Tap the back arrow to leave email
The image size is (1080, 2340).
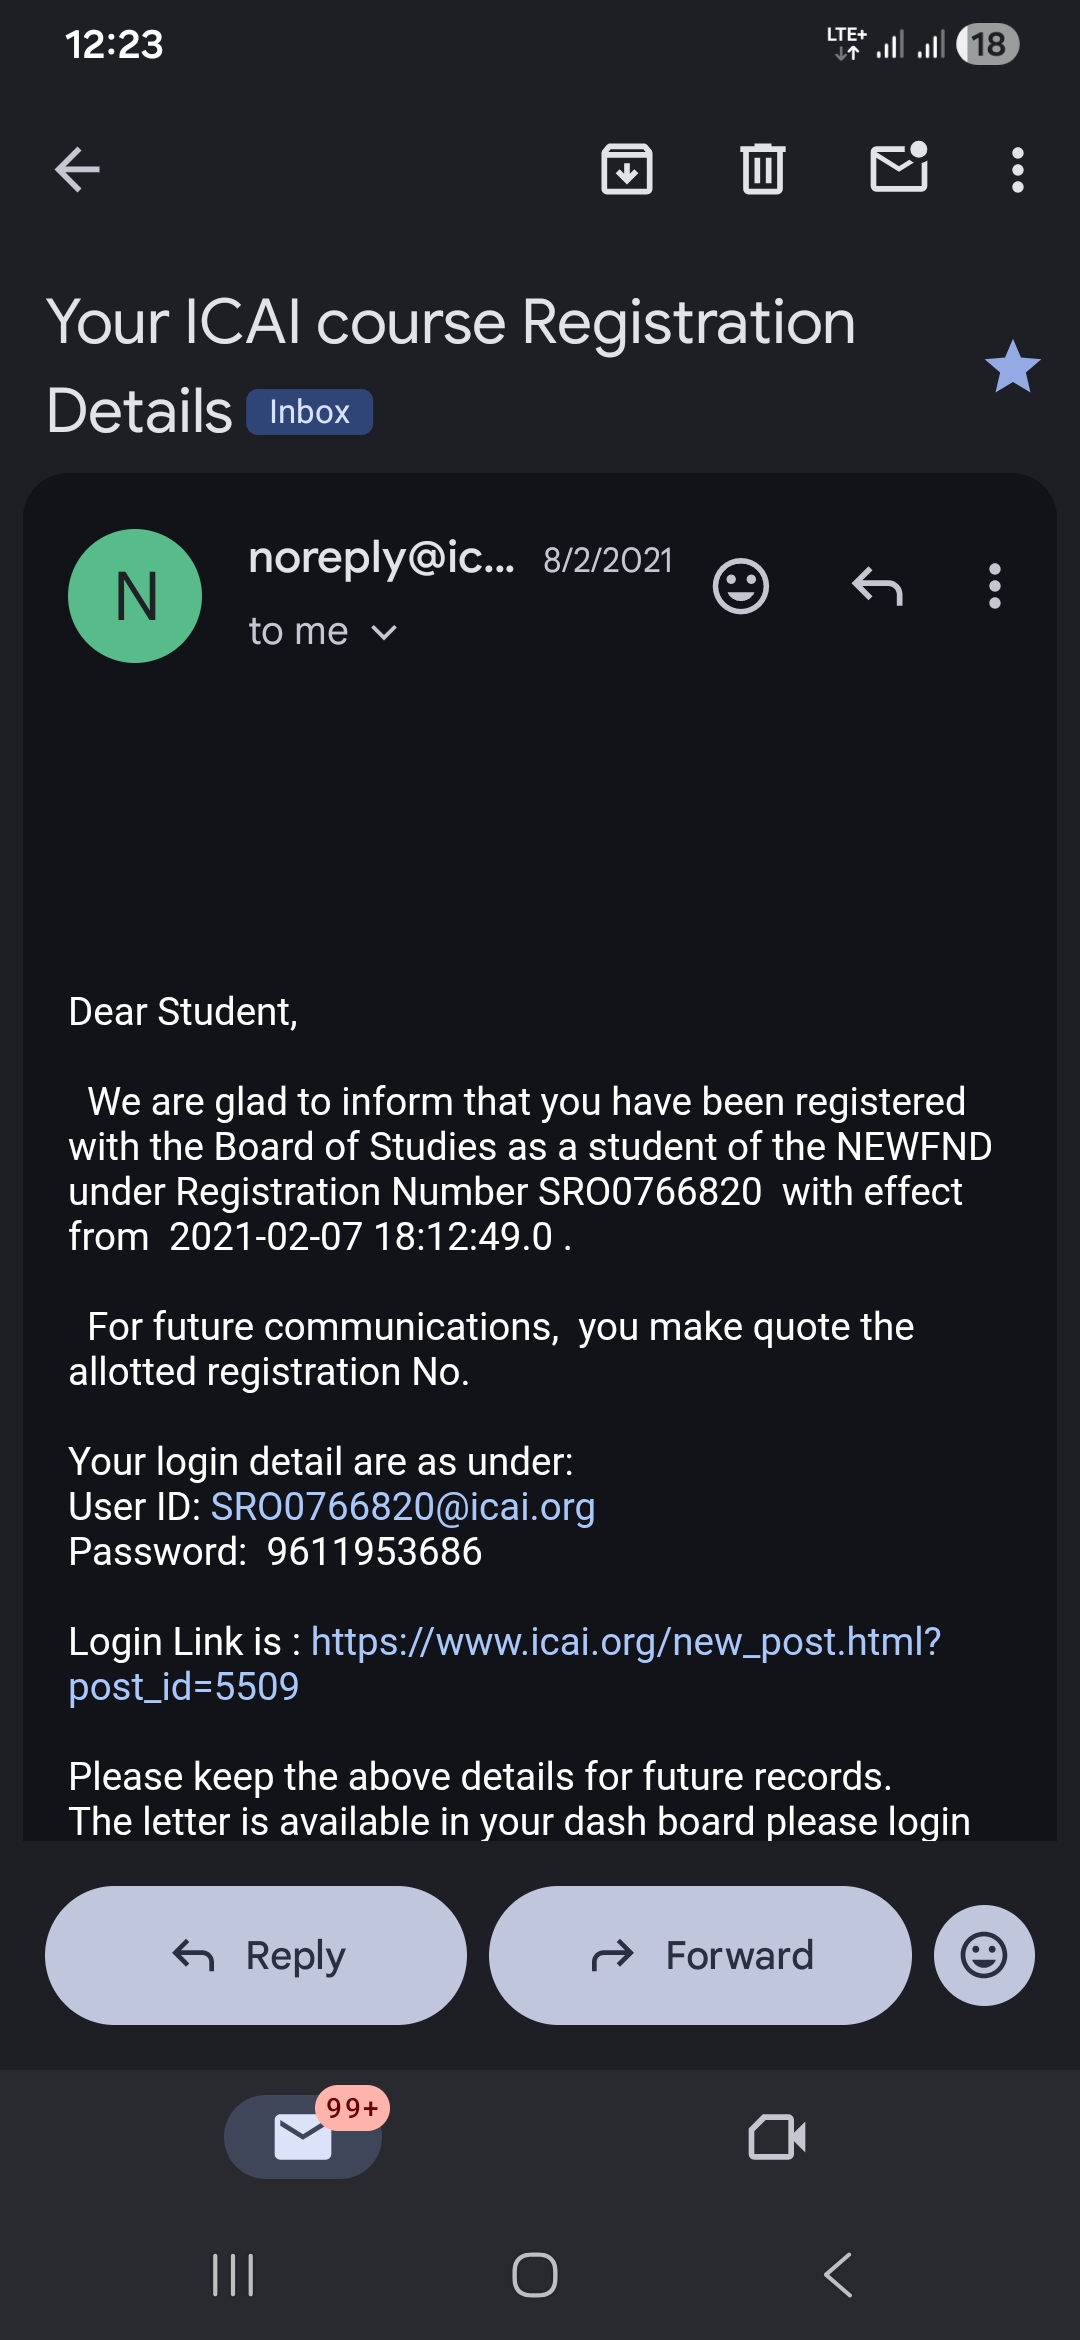(77, 169)
